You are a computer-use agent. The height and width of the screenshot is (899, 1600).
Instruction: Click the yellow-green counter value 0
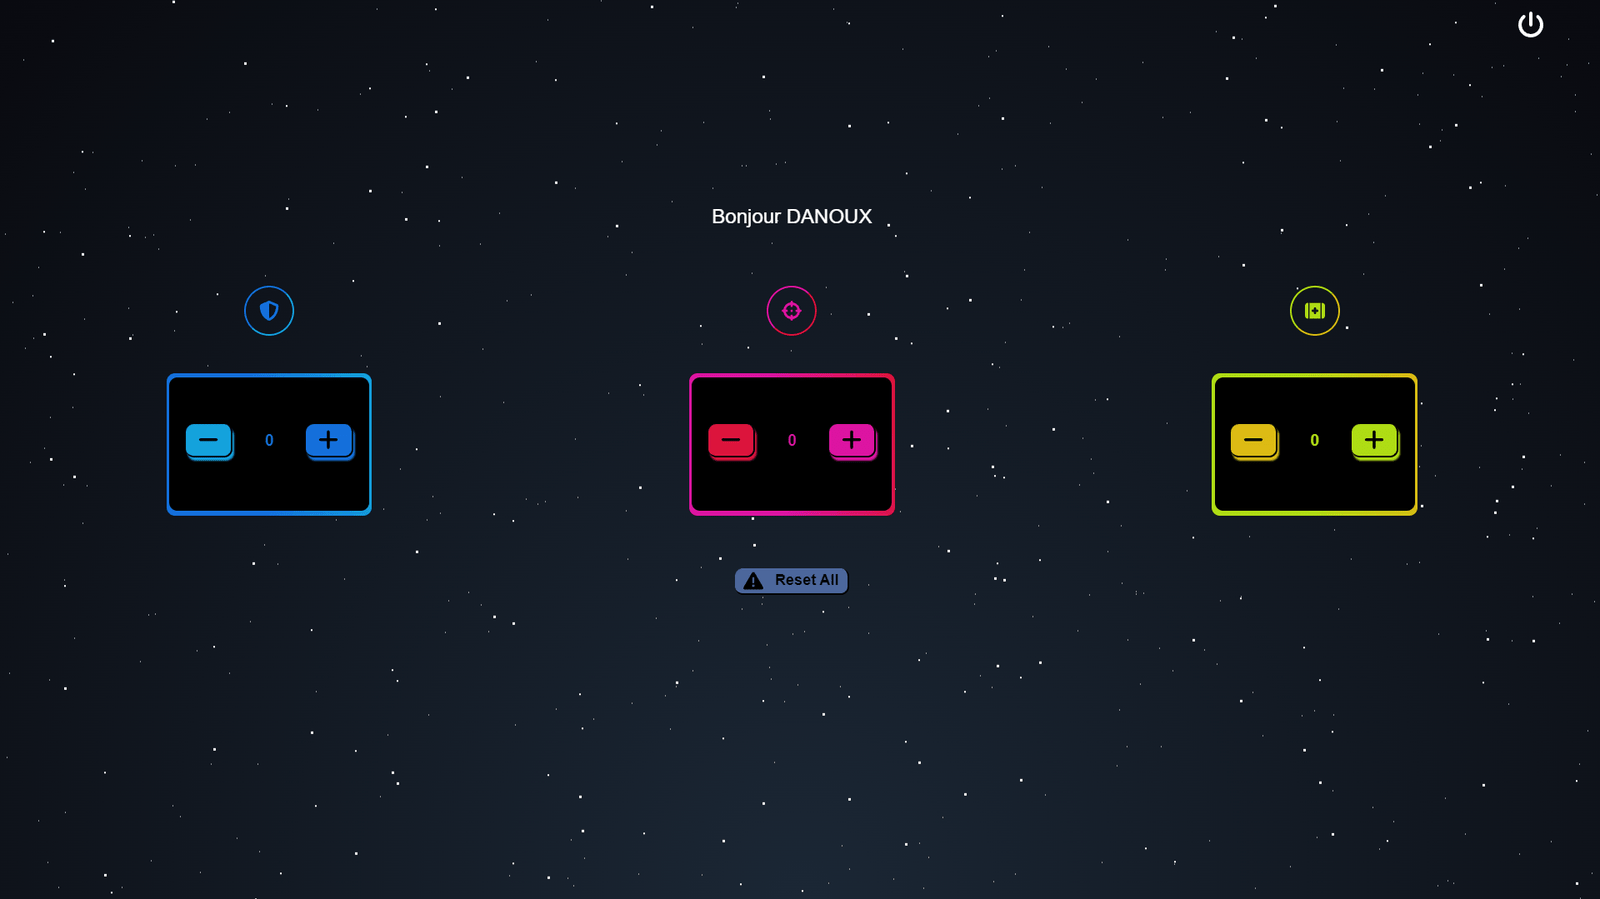1314,440
